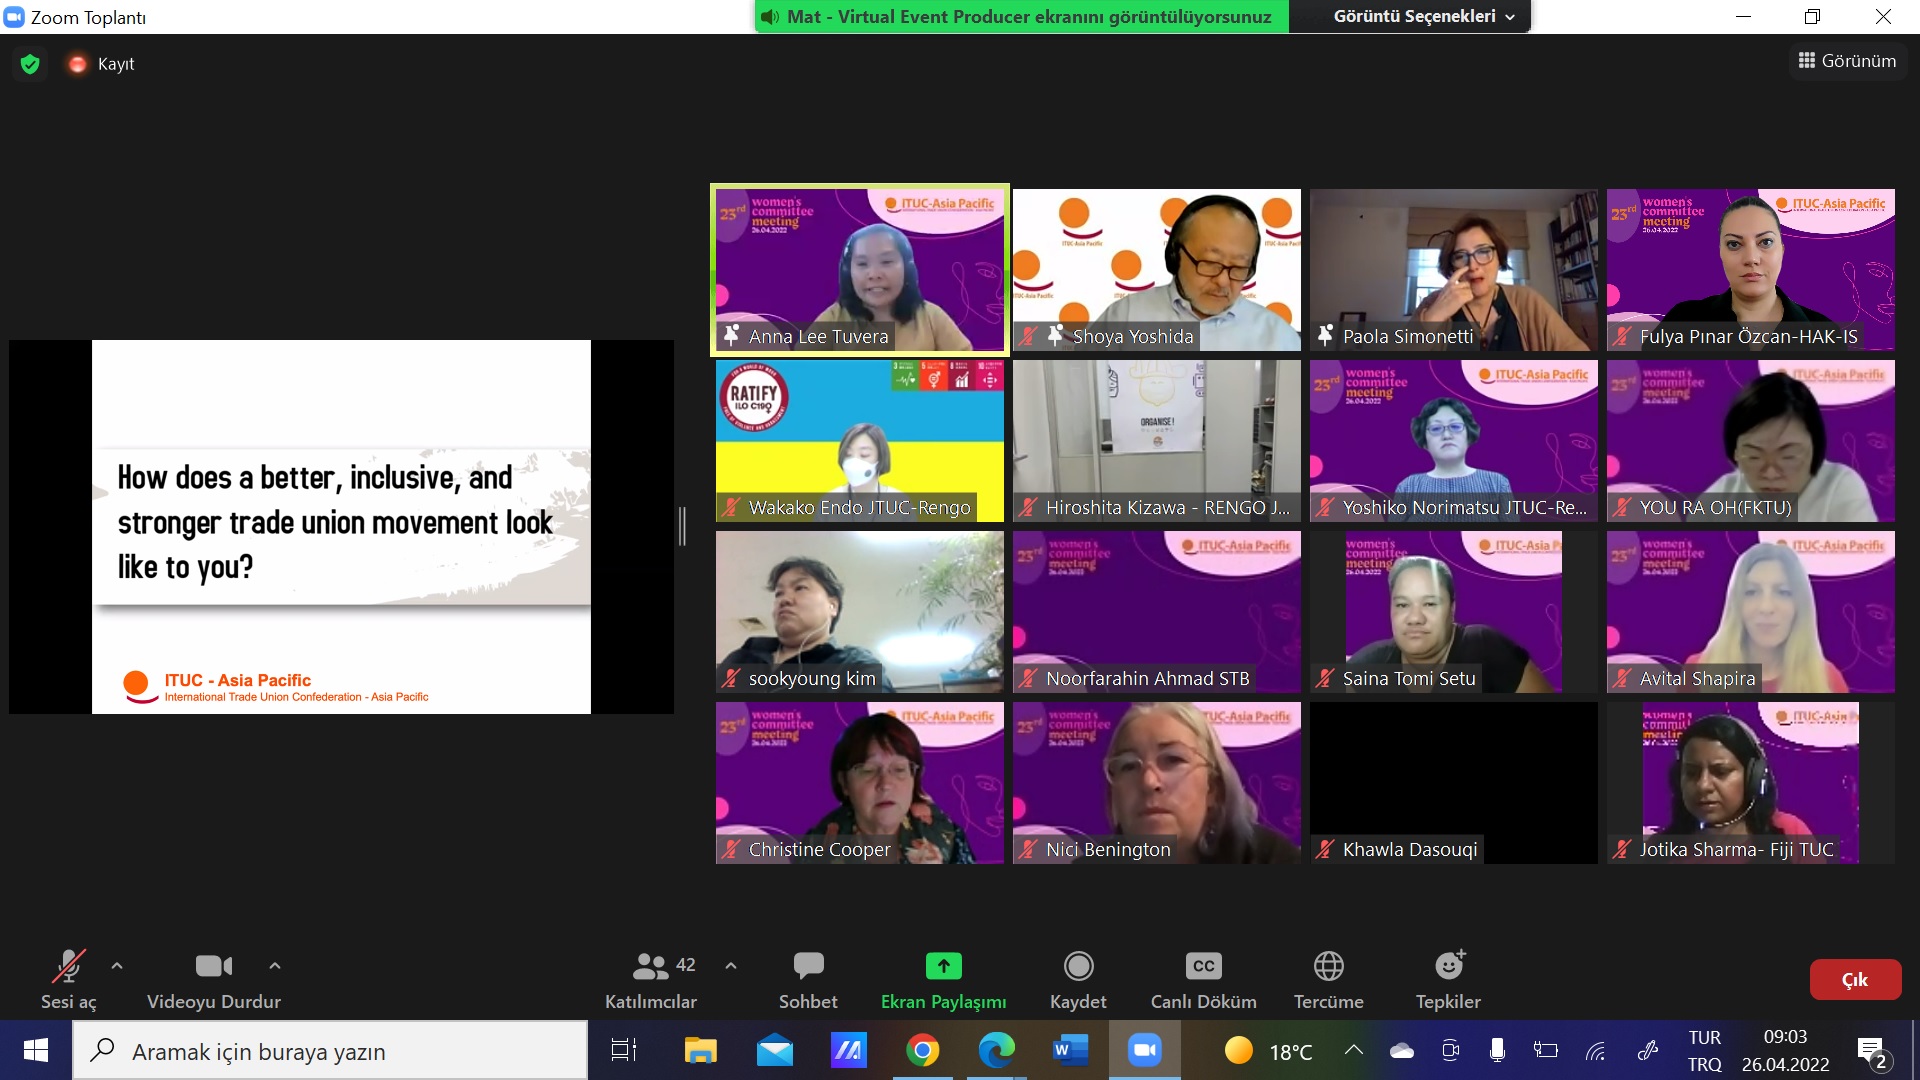Image resolution: width=1920 pixels, height=1080 pixels.
Task: Select Nici Benington video tile
Action: [x=1157, y=783]
